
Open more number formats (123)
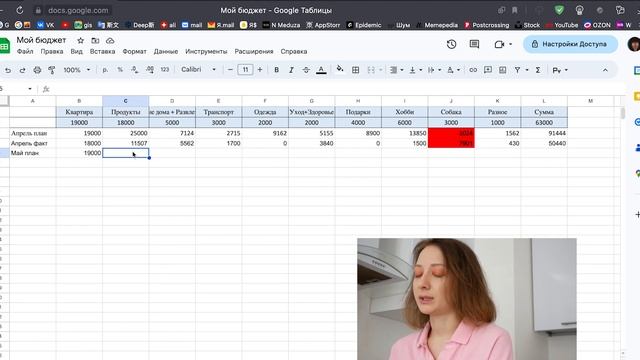(165, 70)
